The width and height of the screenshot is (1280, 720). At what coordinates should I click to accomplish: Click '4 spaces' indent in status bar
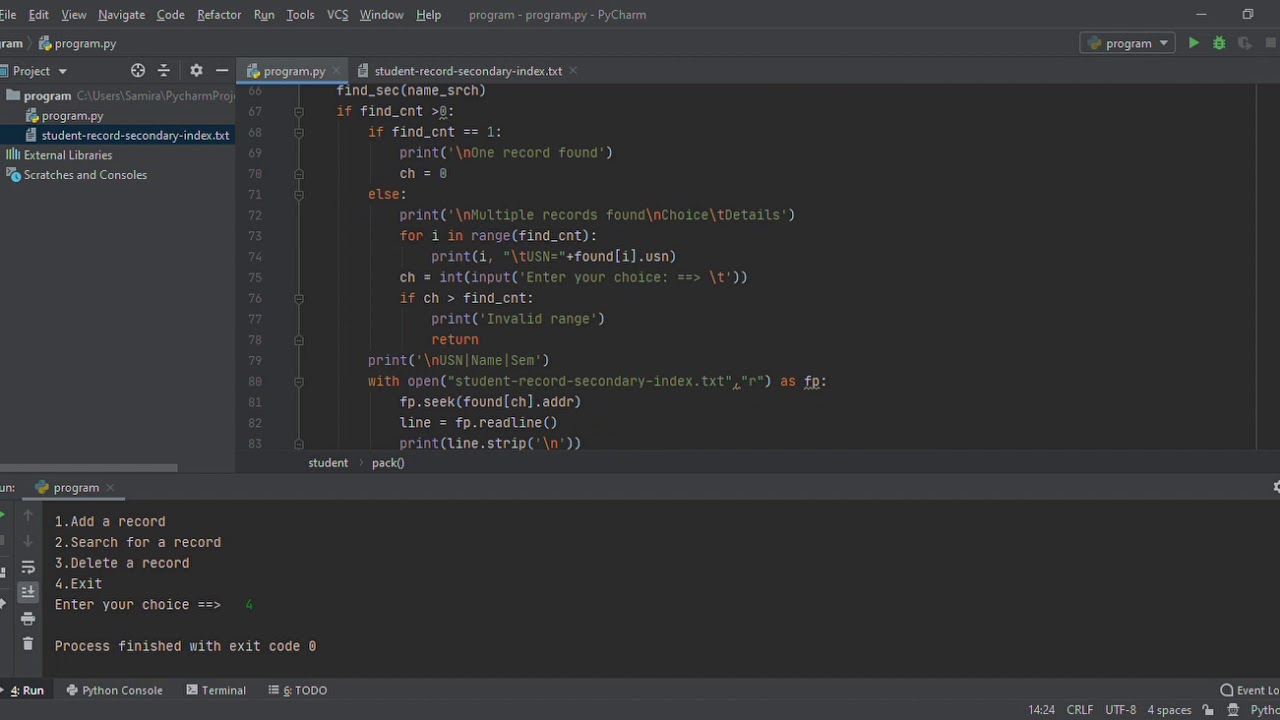point(1169,710)
